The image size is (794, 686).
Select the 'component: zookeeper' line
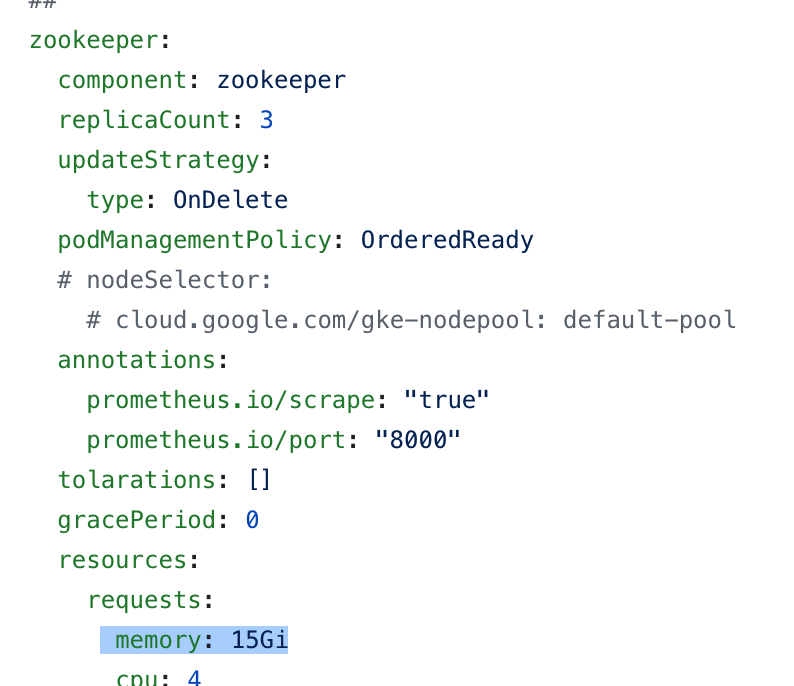tap(202, 80)
